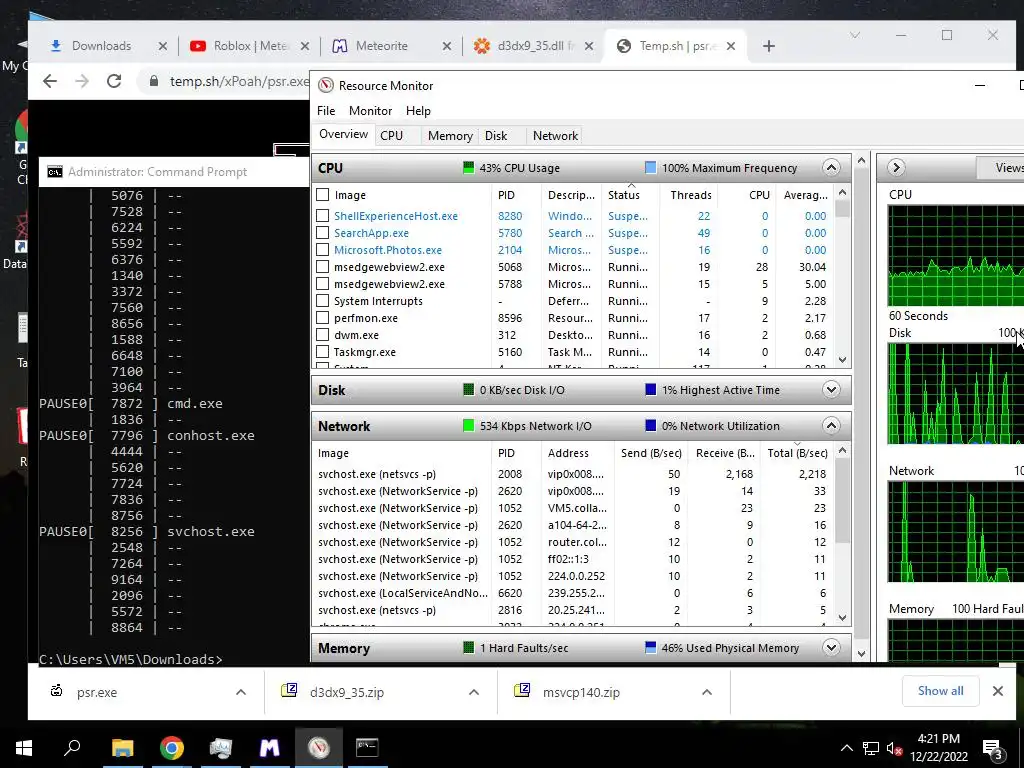The width and height of the screenshot is (1024, 768).
Task: Open the File menu in Resource Monitor
Action: [x=326, y=111]
